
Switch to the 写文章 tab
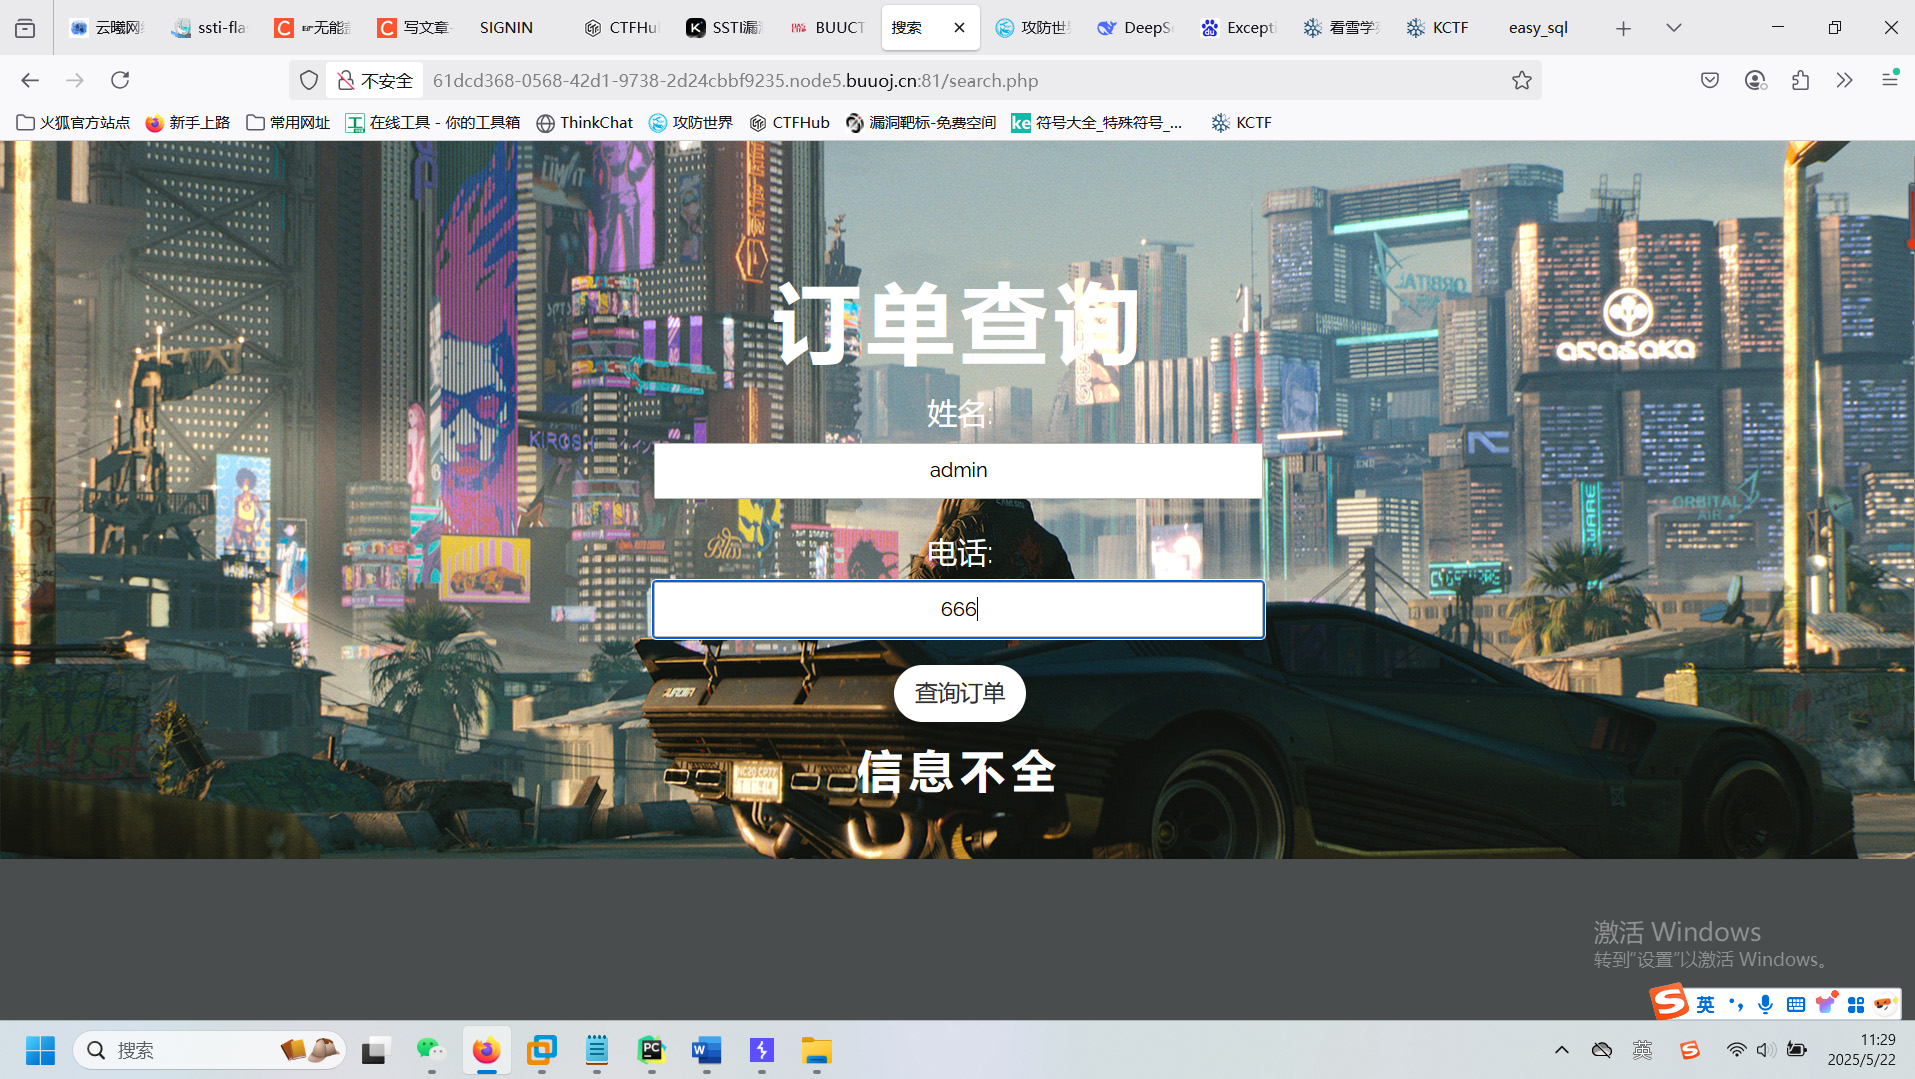point(415,28)
